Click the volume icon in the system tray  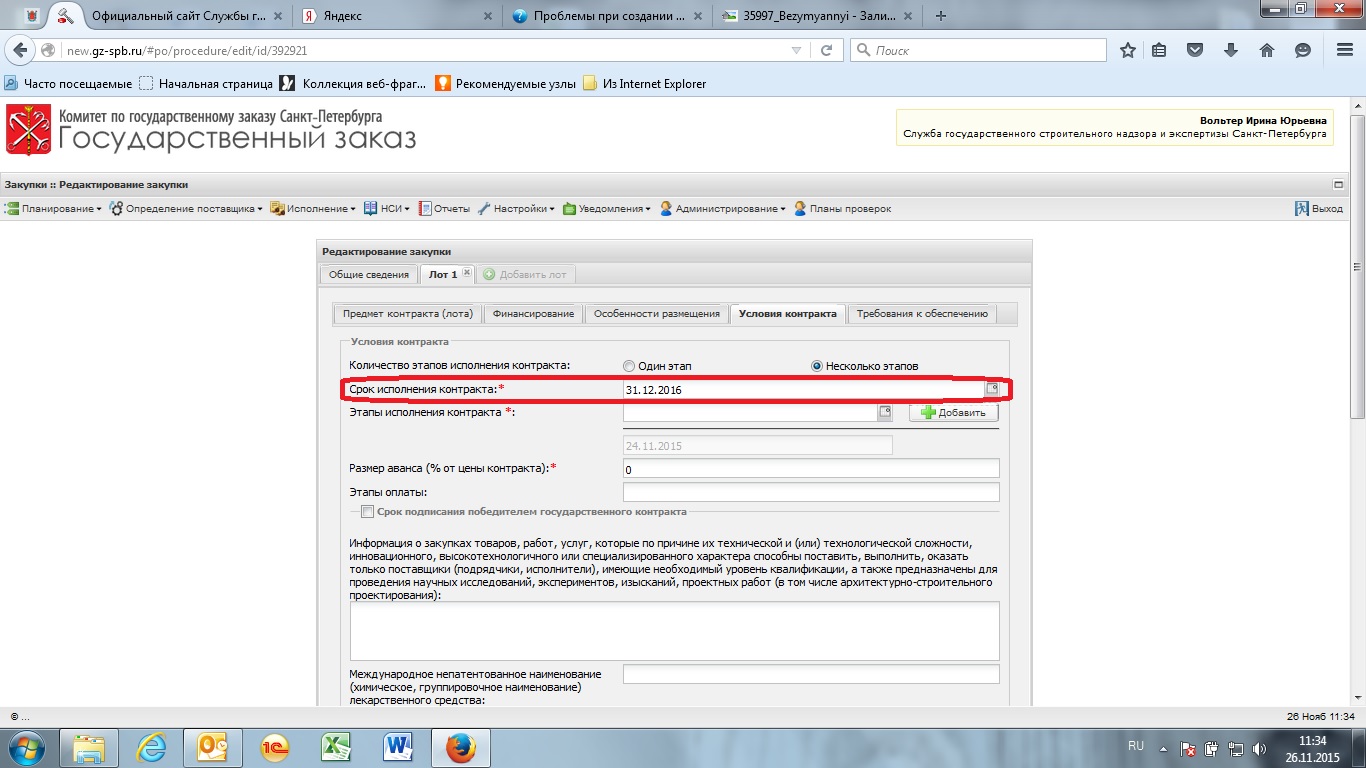point(1258,748)
